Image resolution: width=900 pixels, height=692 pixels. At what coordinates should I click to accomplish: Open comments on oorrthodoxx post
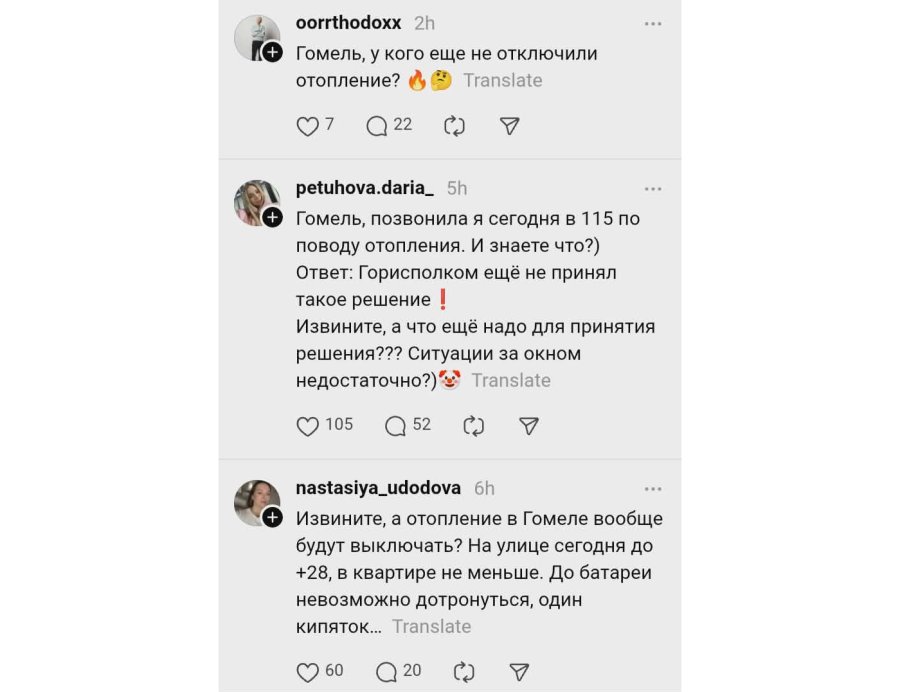point(377,126)
